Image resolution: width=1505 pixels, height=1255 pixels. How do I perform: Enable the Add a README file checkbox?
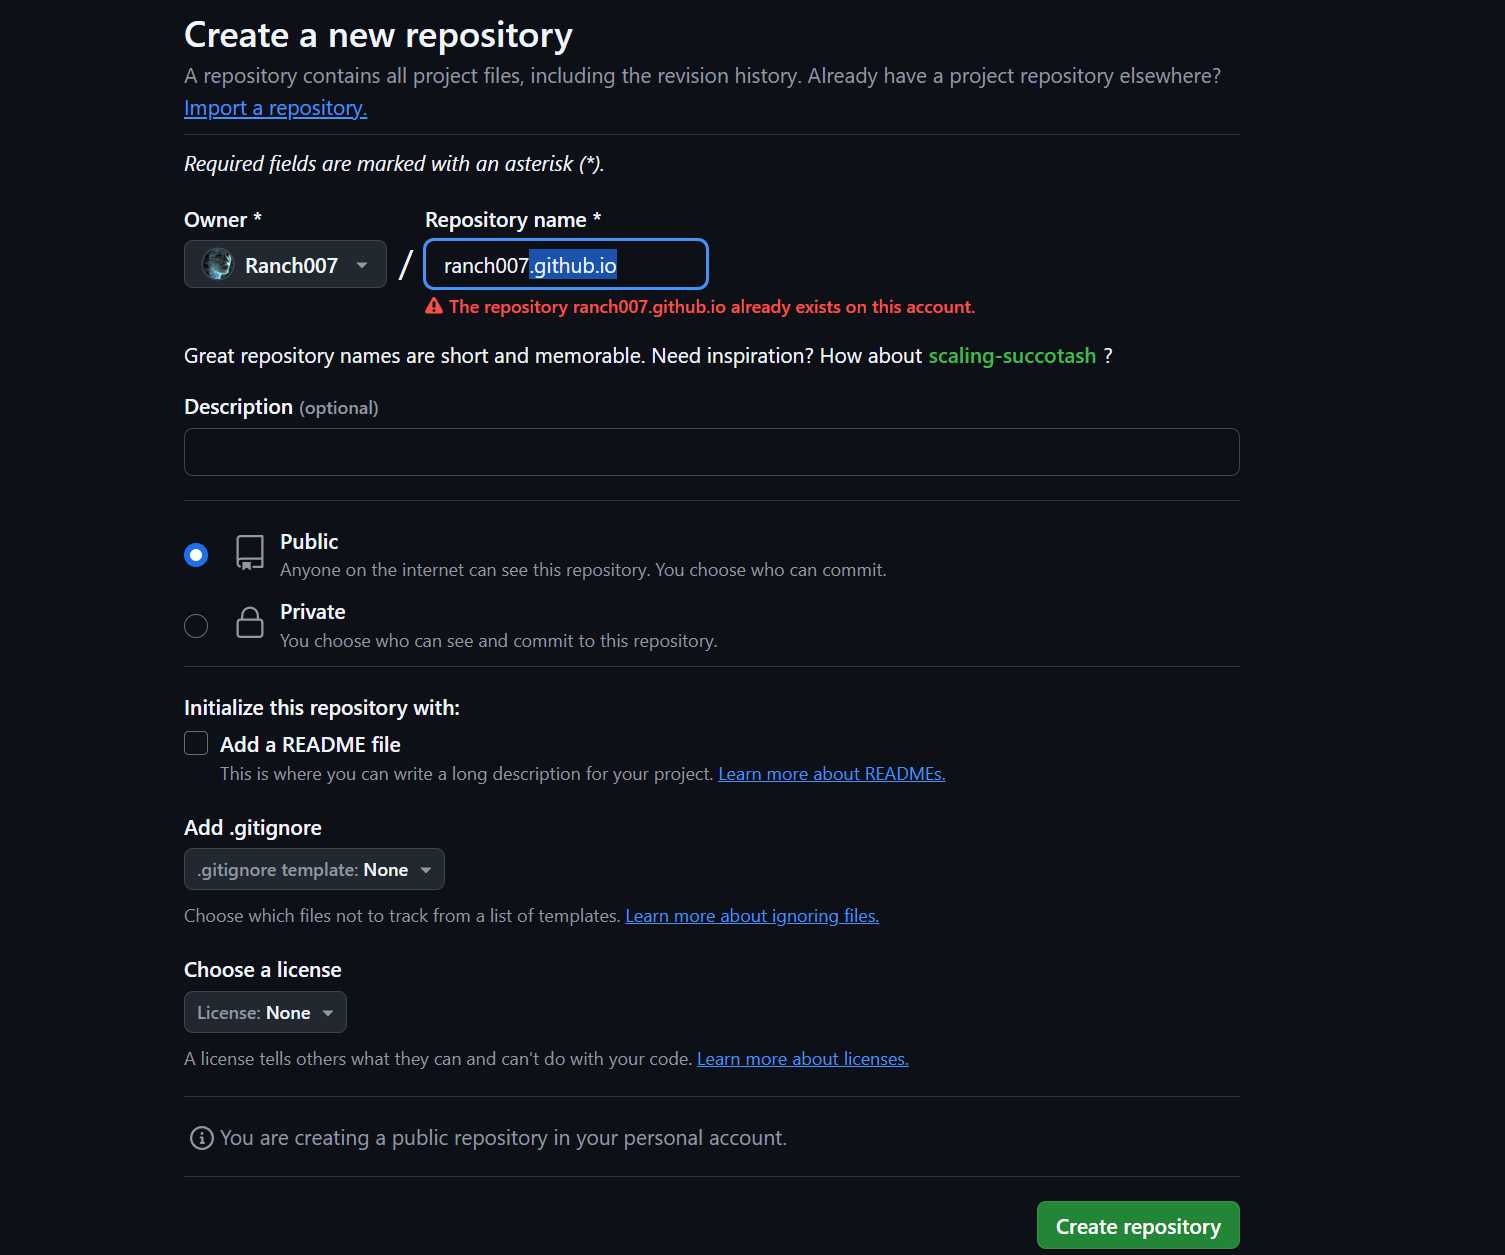[196, 743]
